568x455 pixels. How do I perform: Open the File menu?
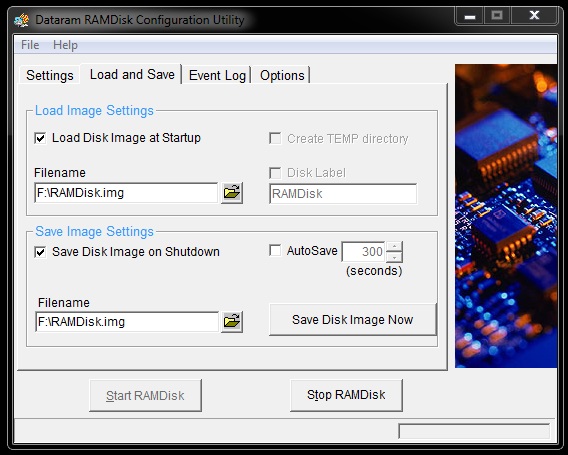[30, 45]
